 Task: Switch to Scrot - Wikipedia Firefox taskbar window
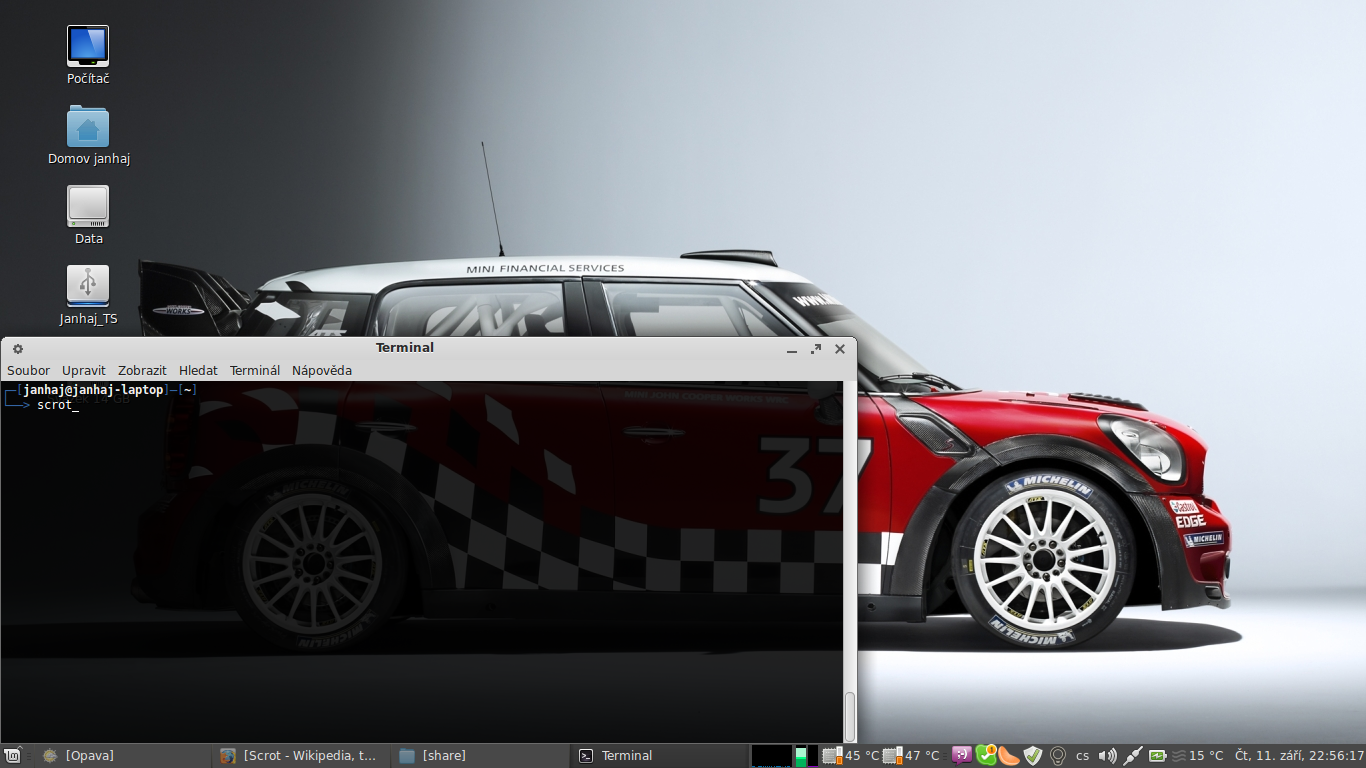tap(301, 756)
